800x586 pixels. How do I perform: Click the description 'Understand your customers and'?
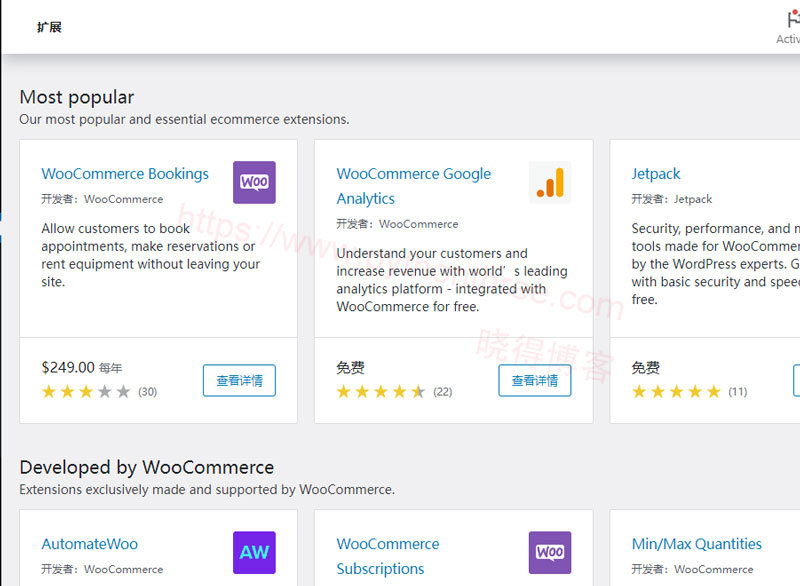[x=432, y=253]
